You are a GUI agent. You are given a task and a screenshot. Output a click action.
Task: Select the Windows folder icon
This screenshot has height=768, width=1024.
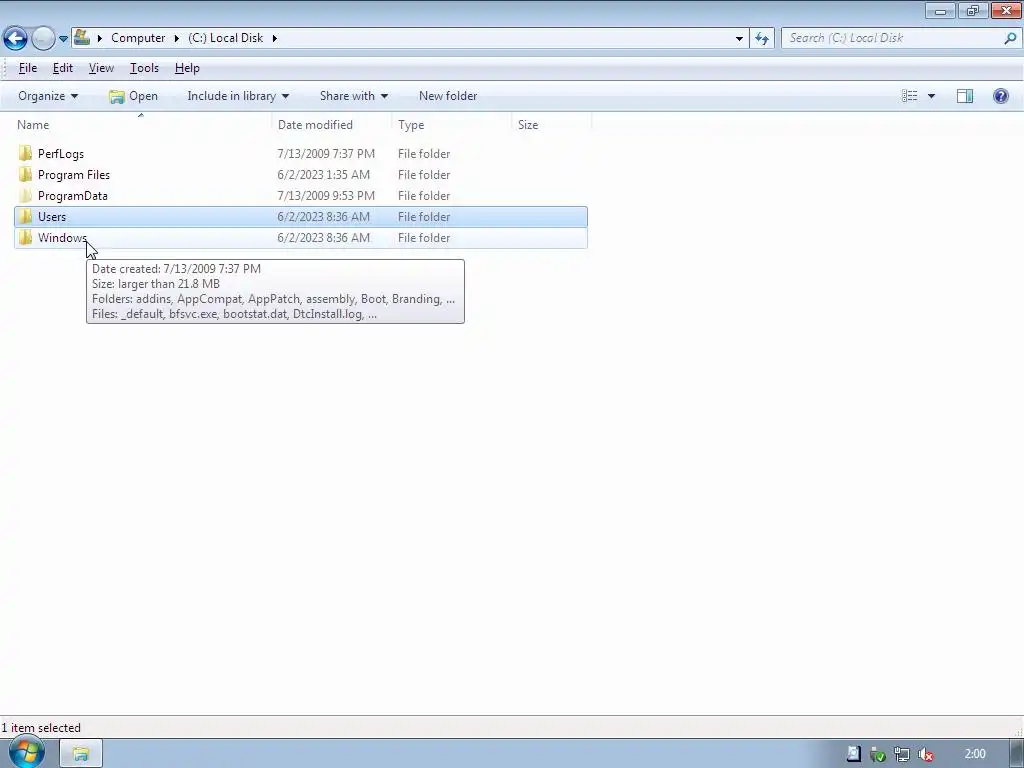click(x=25, y=237)
